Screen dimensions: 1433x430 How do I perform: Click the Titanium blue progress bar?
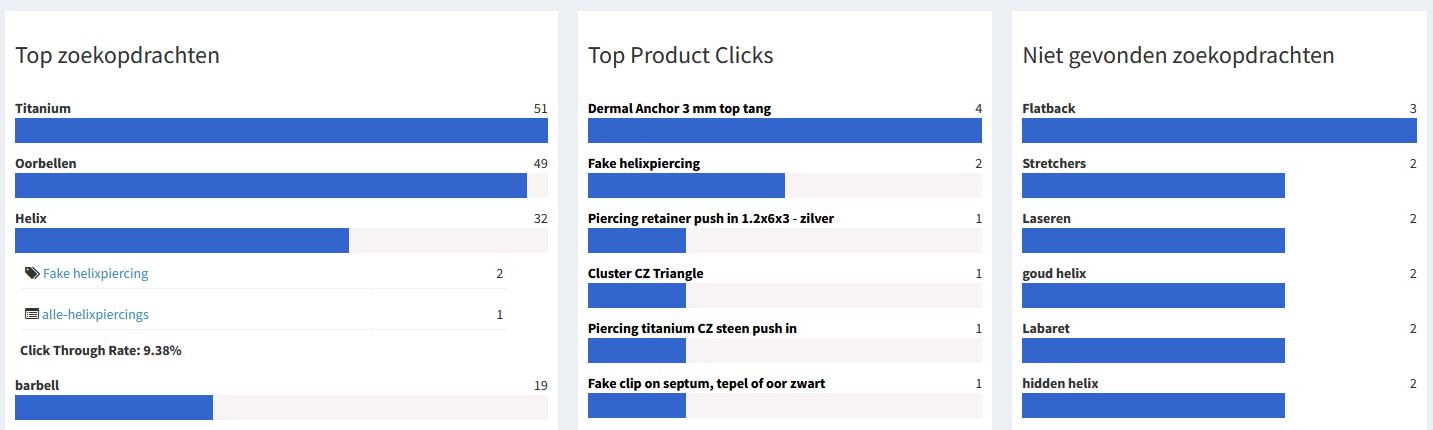(281, 131)
